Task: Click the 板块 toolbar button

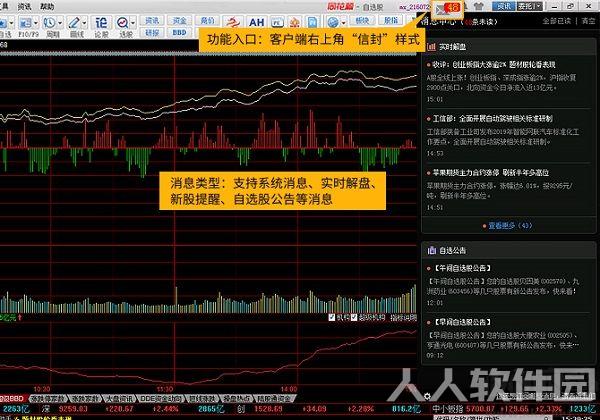Action: [362, 20]
